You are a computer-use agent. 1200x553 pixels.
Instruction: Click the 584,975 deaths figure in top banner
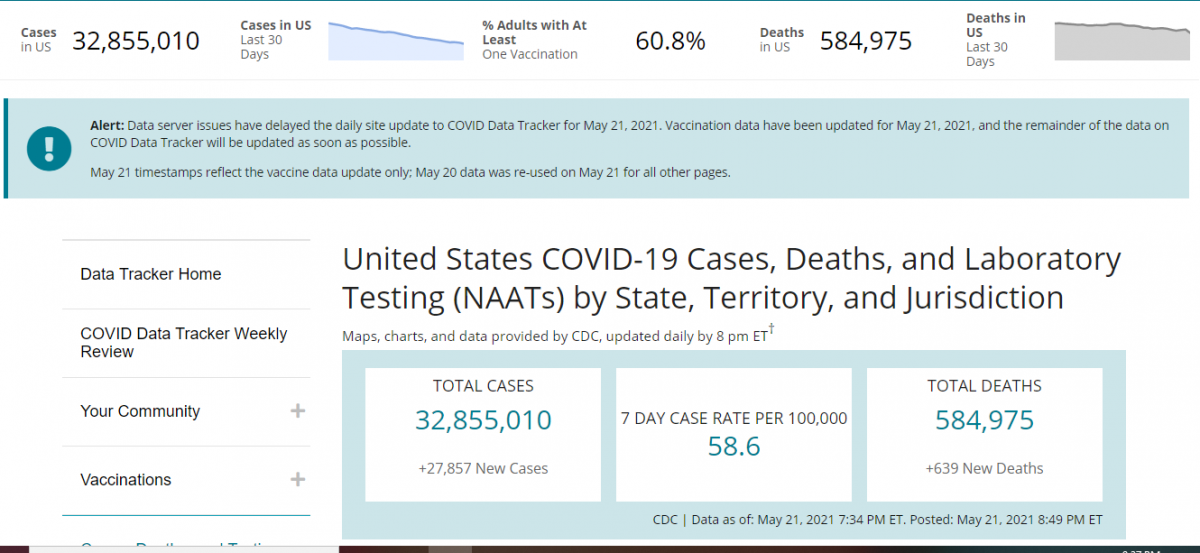866,41
